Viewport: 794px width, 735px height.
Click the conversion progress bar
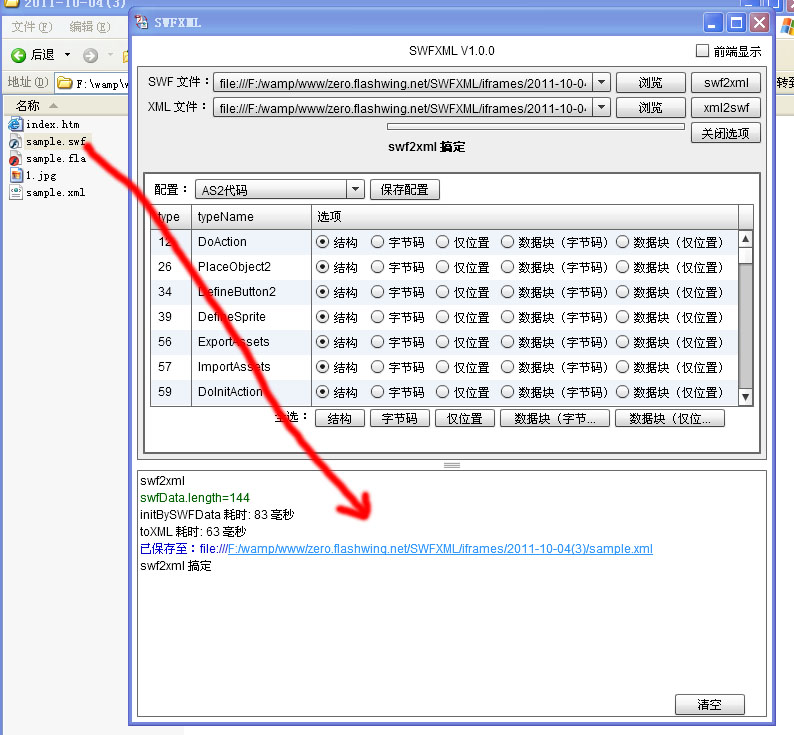coord(536,126)
